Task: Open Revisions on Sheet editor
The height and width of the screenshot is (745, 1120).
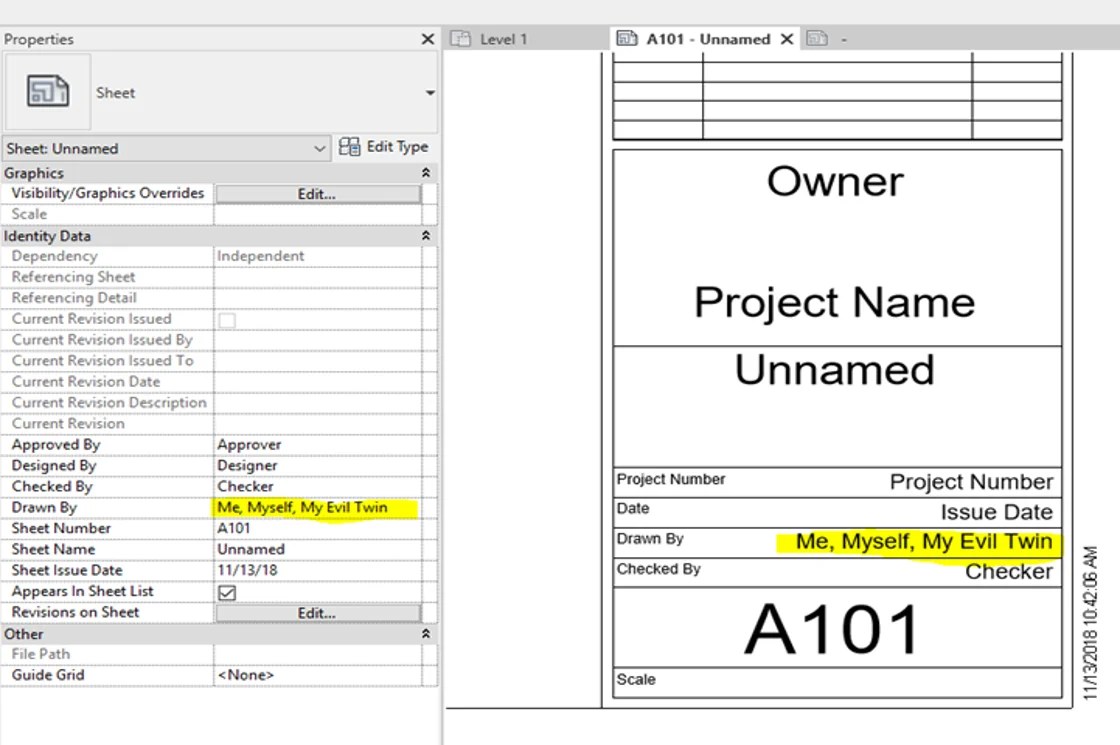Action: [x=316, y=612]
